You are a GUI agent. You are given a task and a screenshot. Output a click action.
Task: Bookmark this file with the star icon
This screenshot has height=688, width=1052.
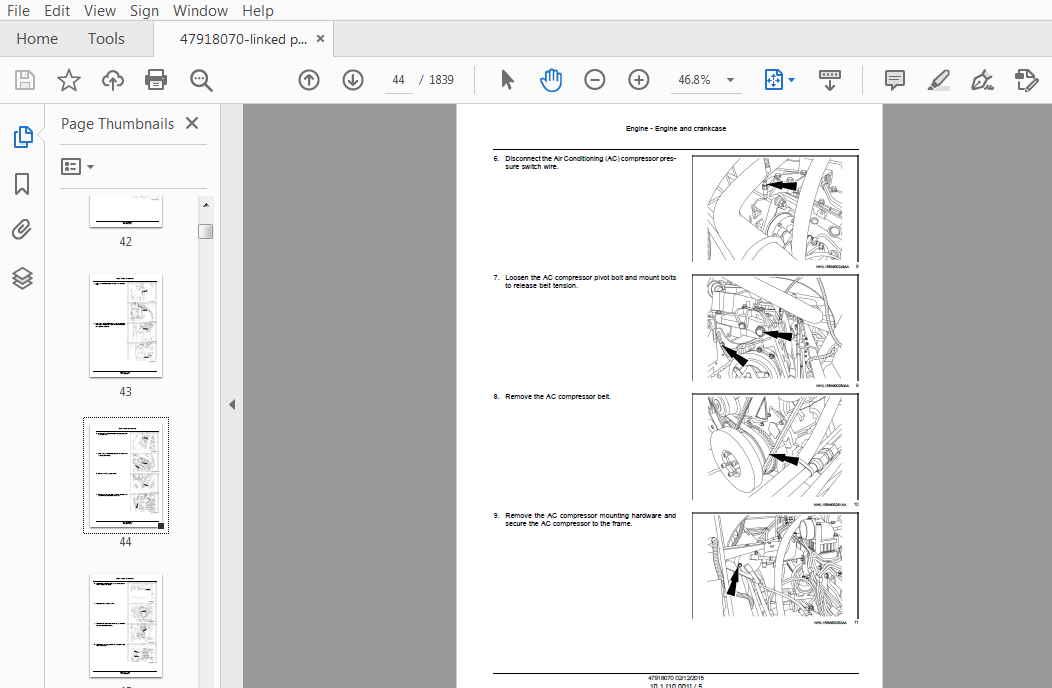click(68, 80)
